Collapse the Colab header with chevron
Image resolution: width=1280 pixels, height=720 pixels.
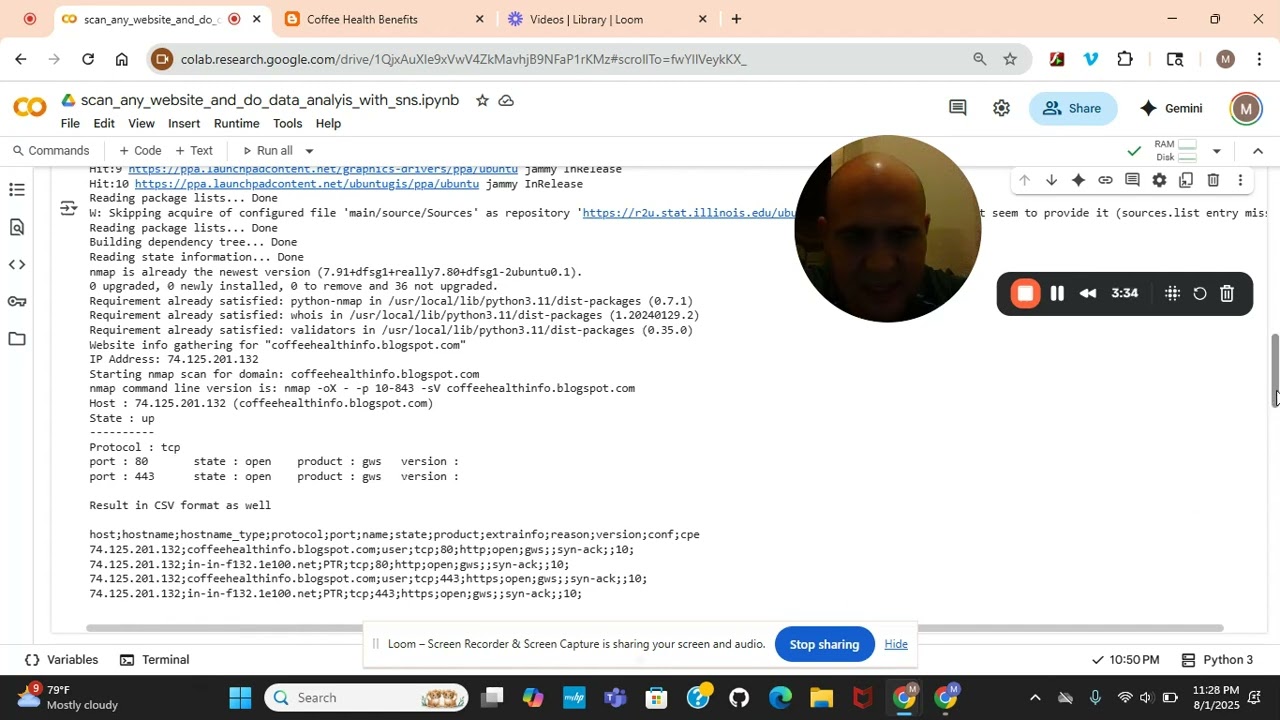pos(1258,151)
